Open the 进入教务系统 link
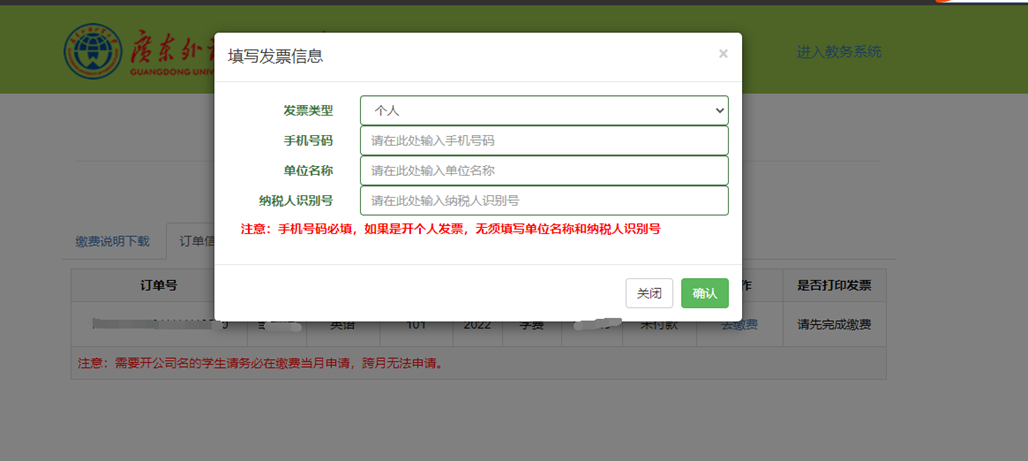The width and height of the screenshot is (1028, 461). [839, 52]
